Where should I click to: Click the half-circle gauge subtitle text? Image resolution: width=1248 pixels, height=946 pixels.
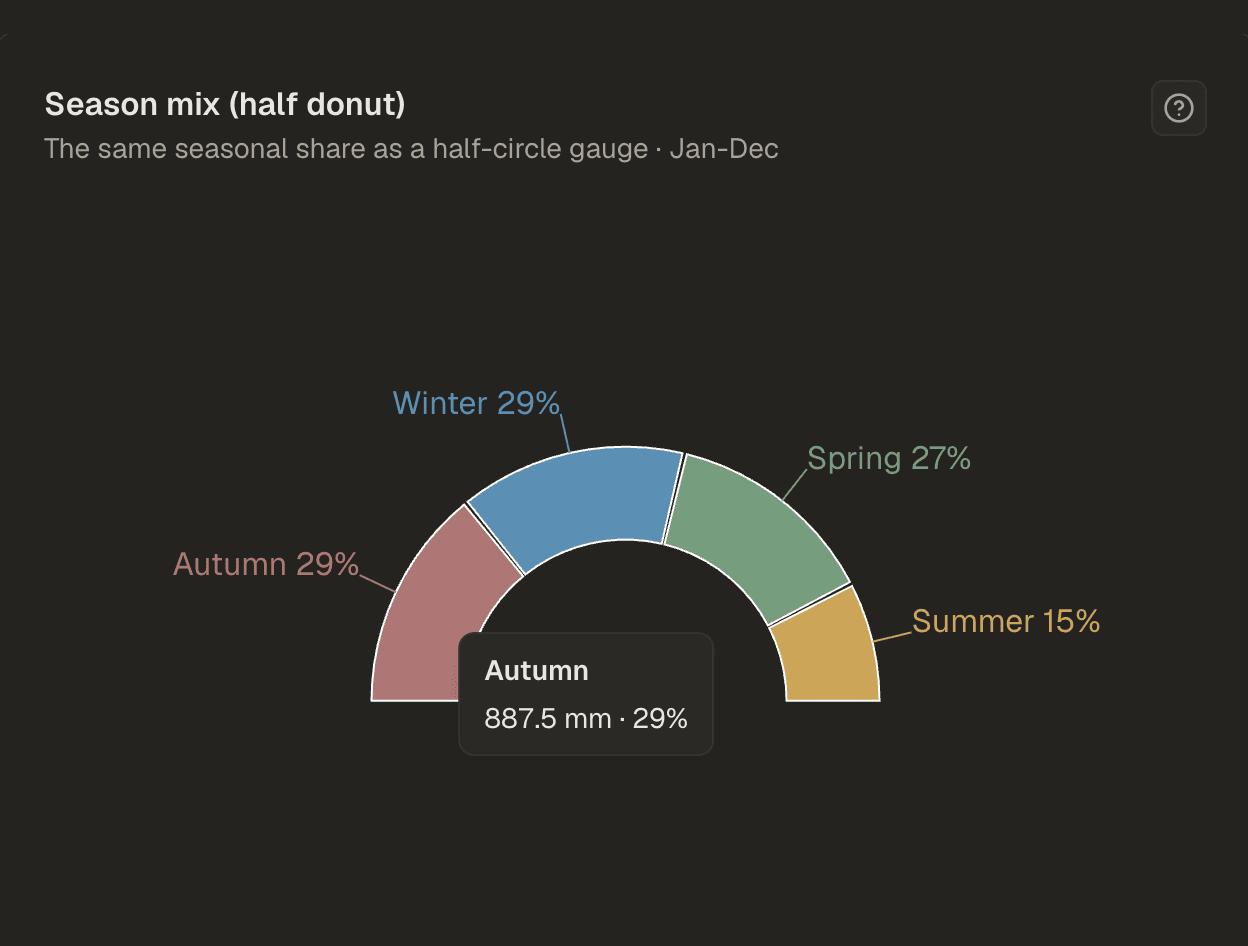(x=345, y=149)
